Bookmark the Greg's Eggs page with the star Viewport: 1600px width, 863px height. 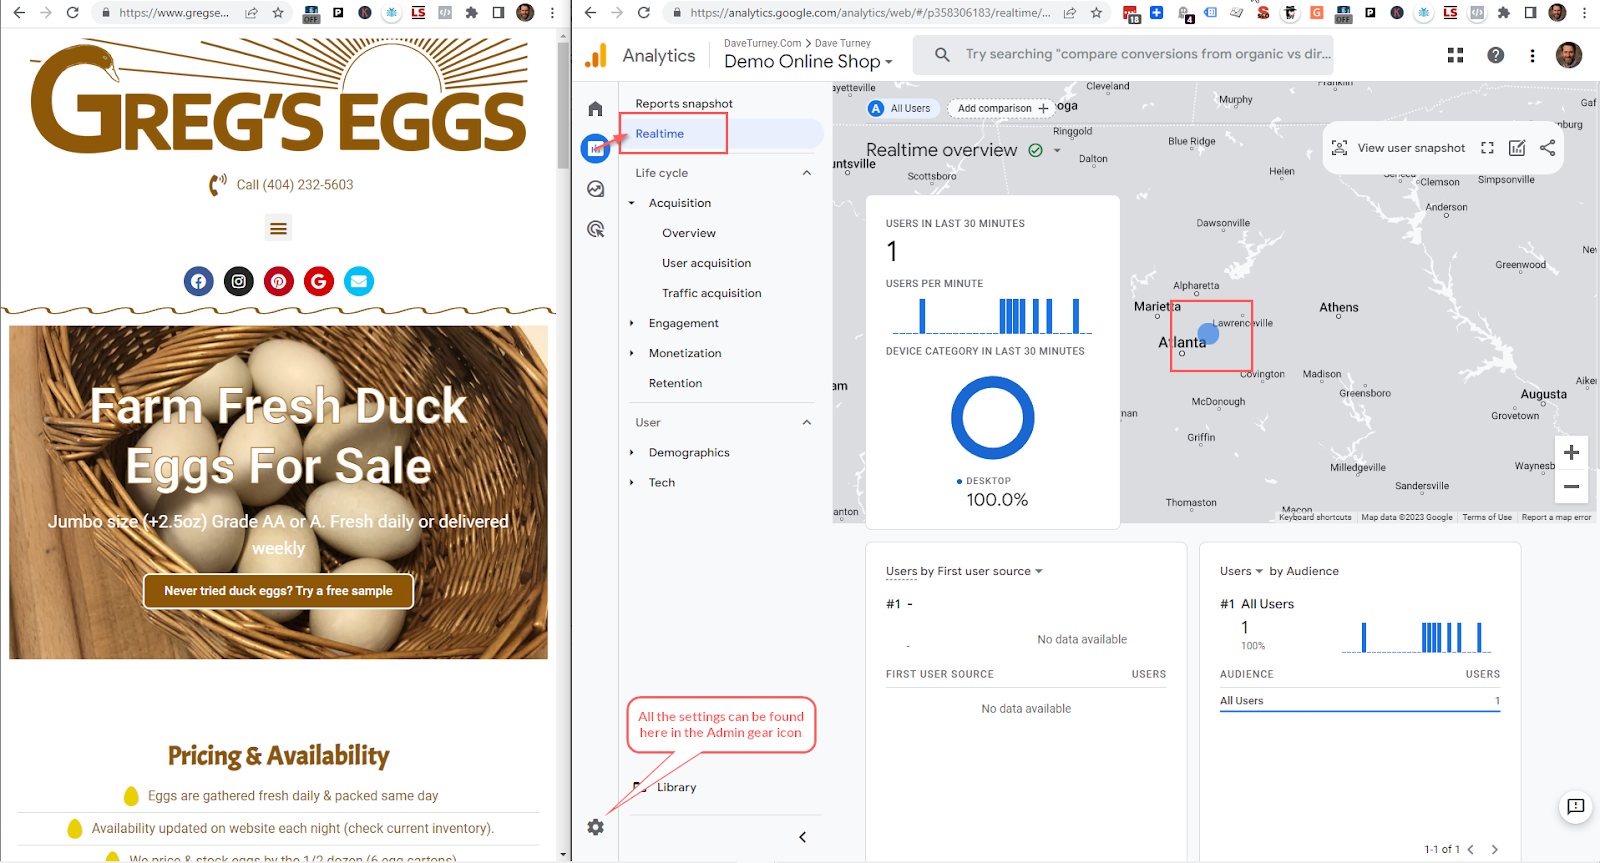tap(278, 13)
